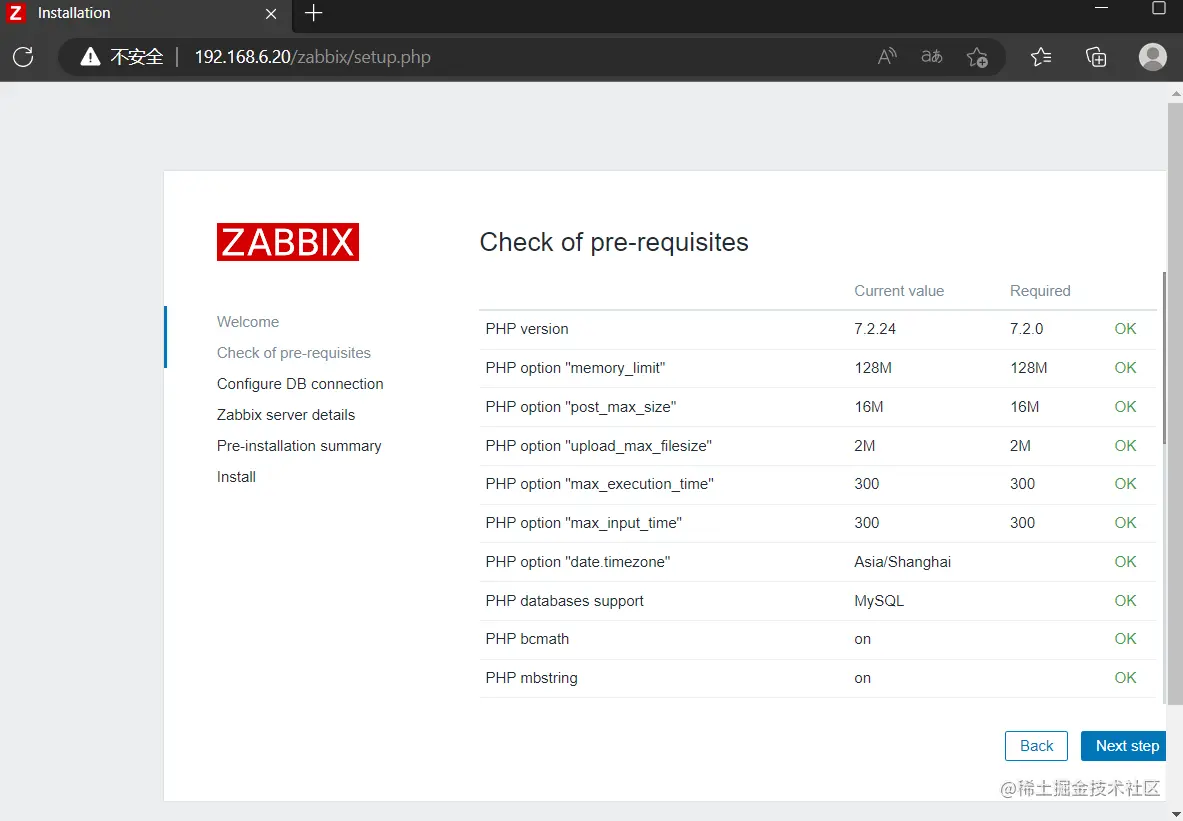Image resolution: width=1183 pixels, height=821 pixels.
Task: Select Zabbix server details step
Action: tap(285, 414)
